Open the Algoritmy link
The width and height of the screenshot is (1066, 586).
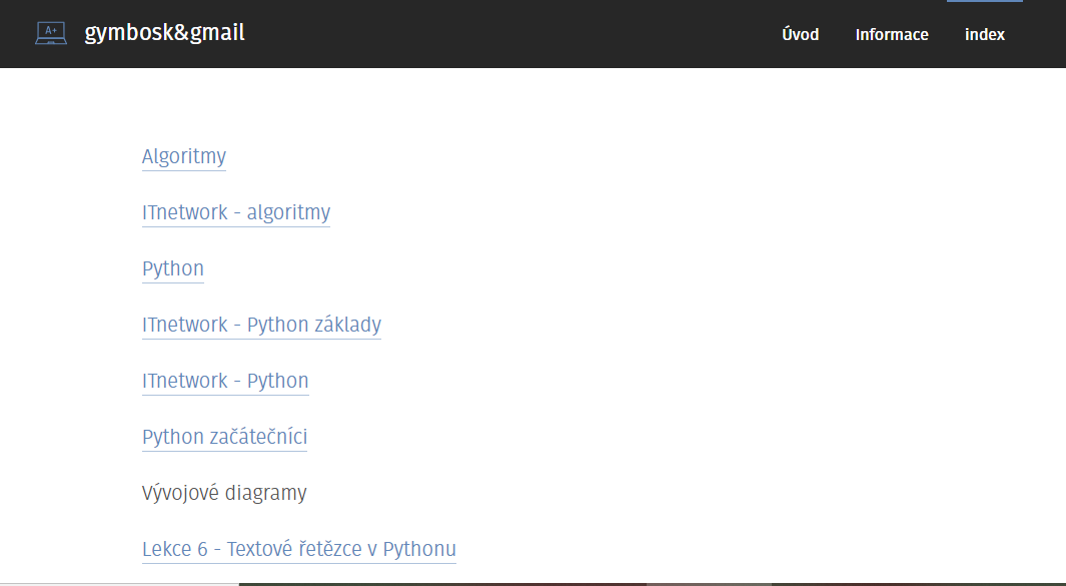tap(184, 156)
